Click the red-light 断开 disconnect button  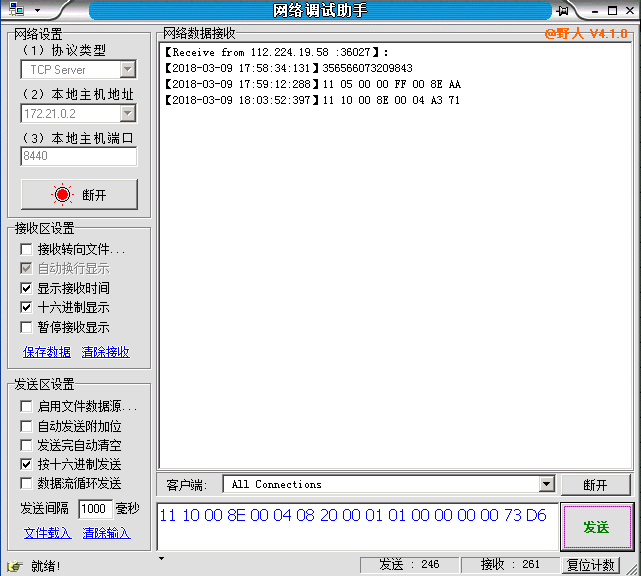click(x=79, y=195)
